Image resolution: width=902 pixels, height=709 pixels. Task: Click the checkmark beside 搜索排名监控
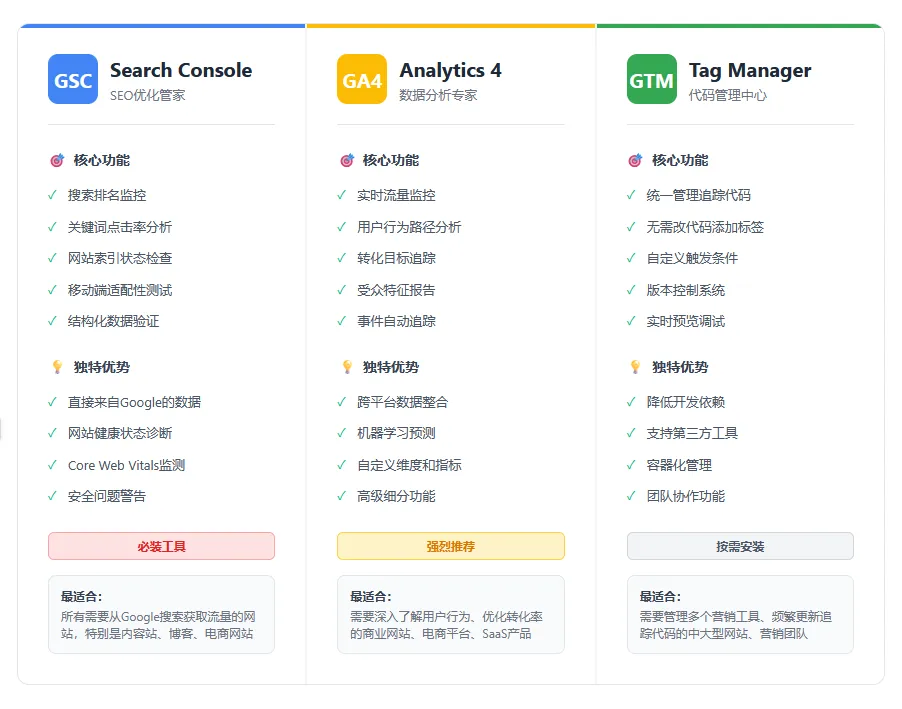52,195
